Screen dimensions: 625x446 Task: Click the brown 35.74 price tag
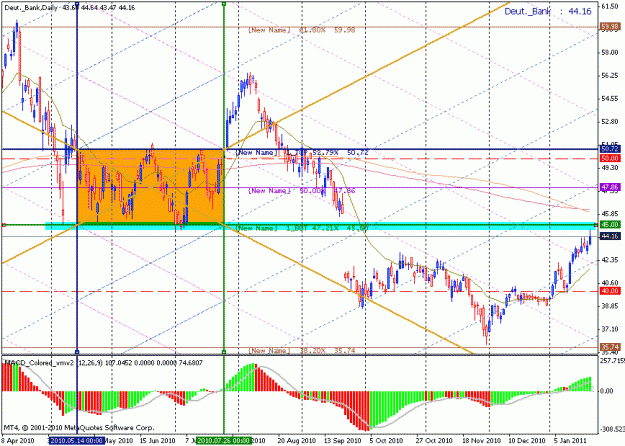(610, 347)
